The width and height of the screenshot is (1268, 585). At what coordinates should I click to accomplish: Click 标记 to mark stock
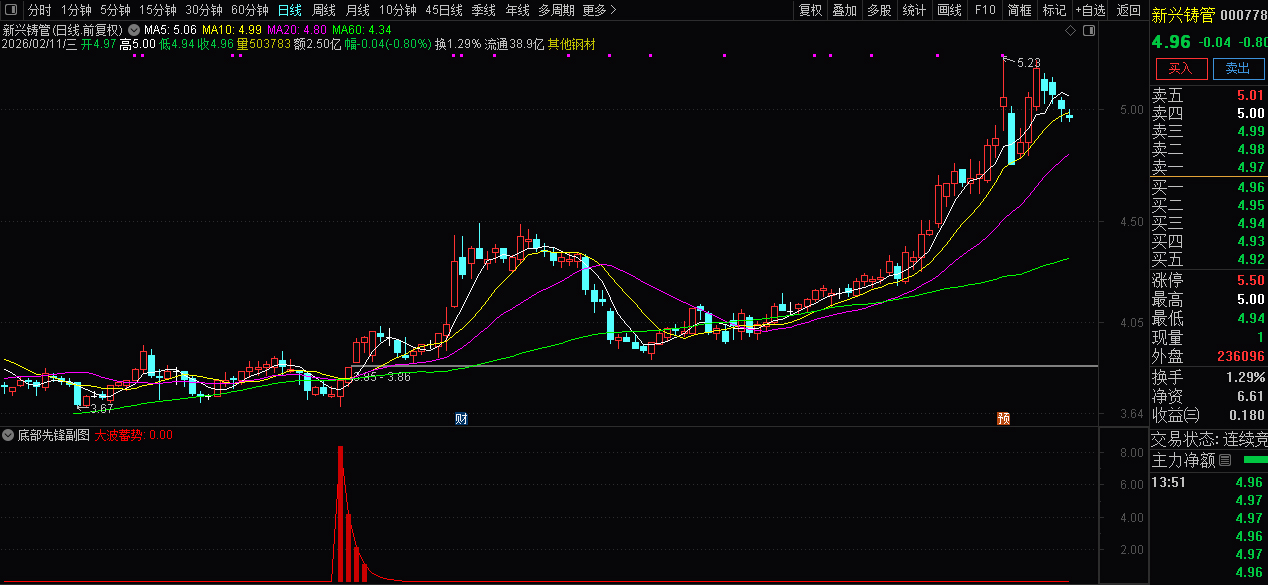1054,10
